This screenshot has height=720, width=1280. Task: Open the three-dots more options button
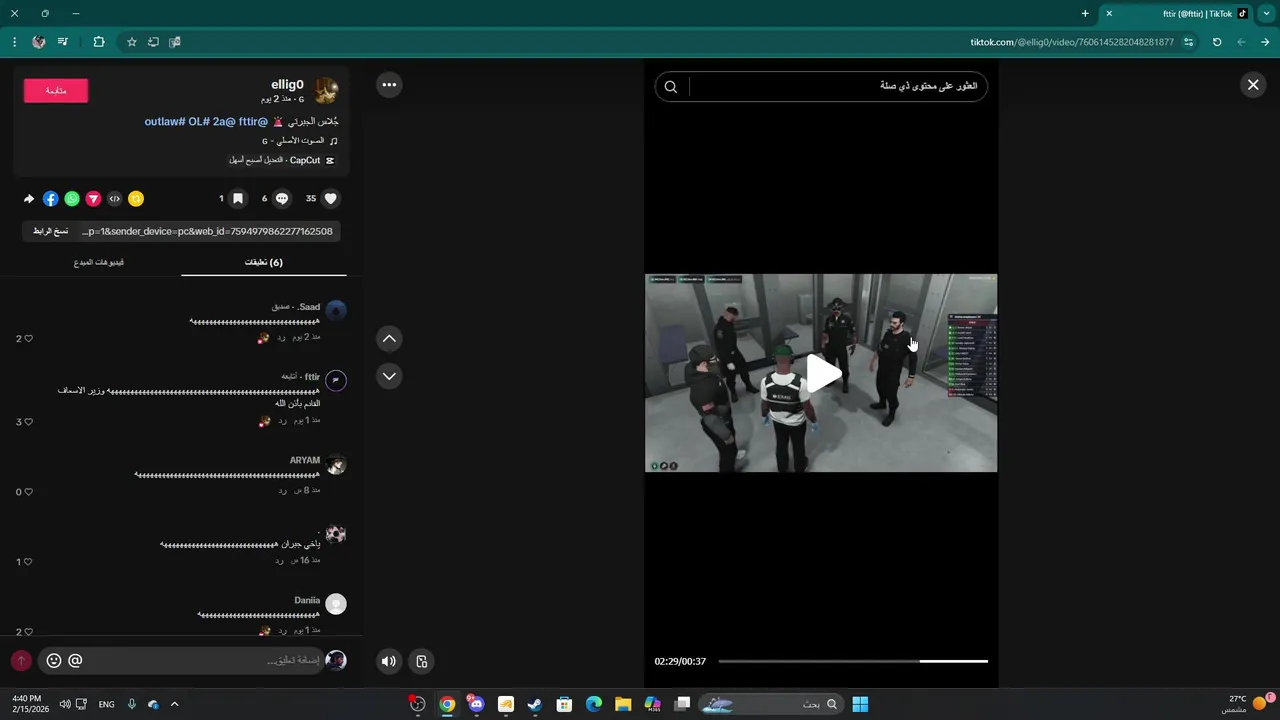(x=390, y=85)
